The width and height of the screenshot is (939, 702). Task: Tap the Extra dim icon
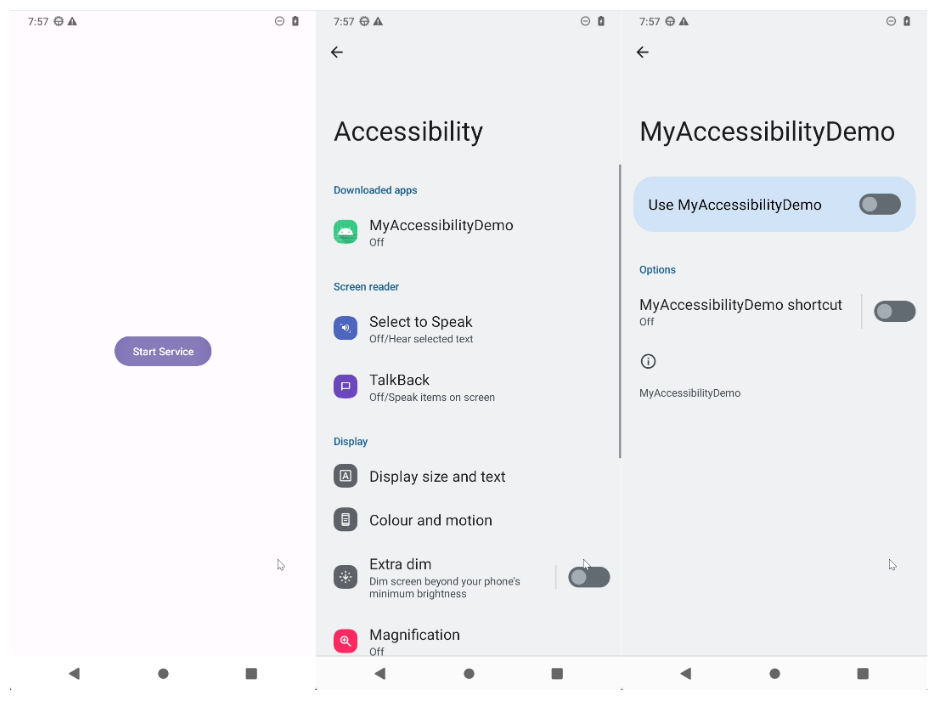click(345, 577)
